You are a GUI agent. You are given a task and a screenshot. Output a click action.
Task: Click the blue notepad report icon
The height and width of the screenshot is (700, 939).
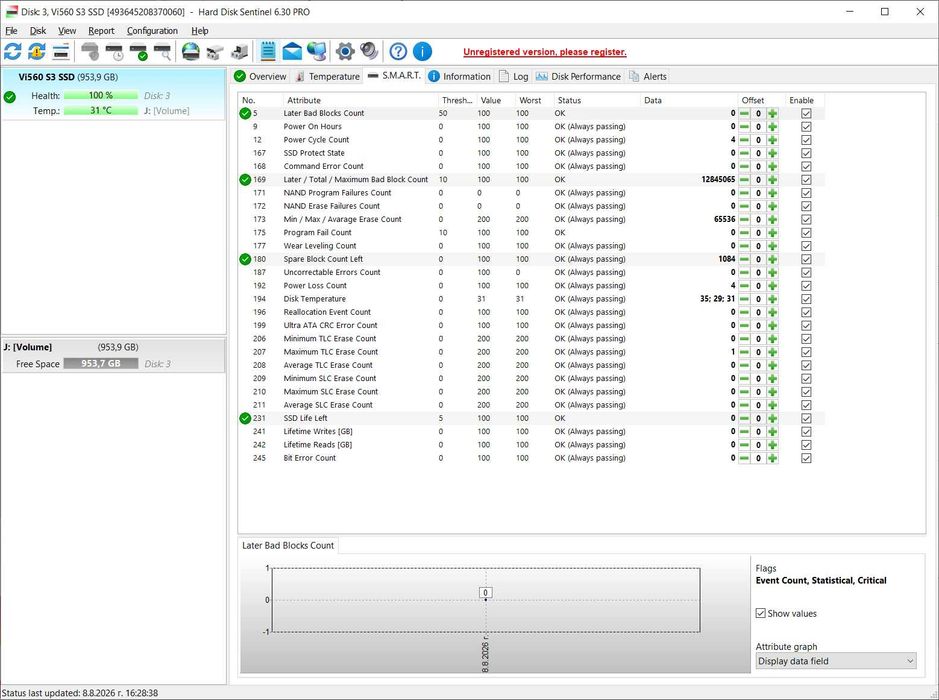click(x=268, y=52)
